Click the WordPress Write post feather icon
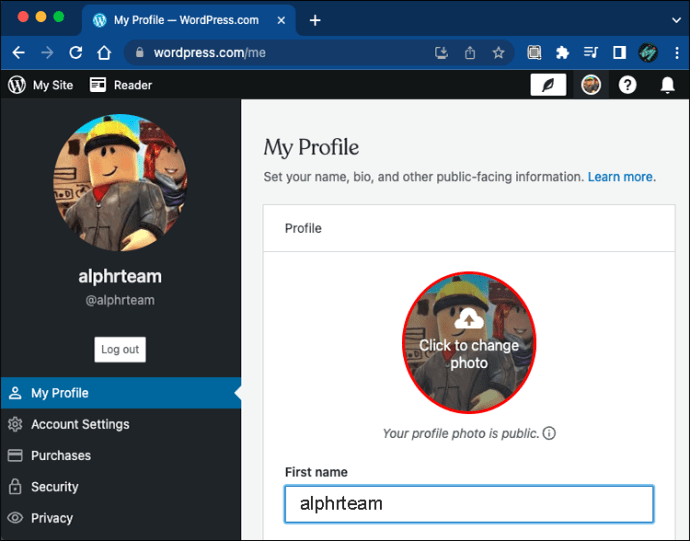The height and width of the screenshot is (541, 690). pyautogui.click(x=548, y=85)
